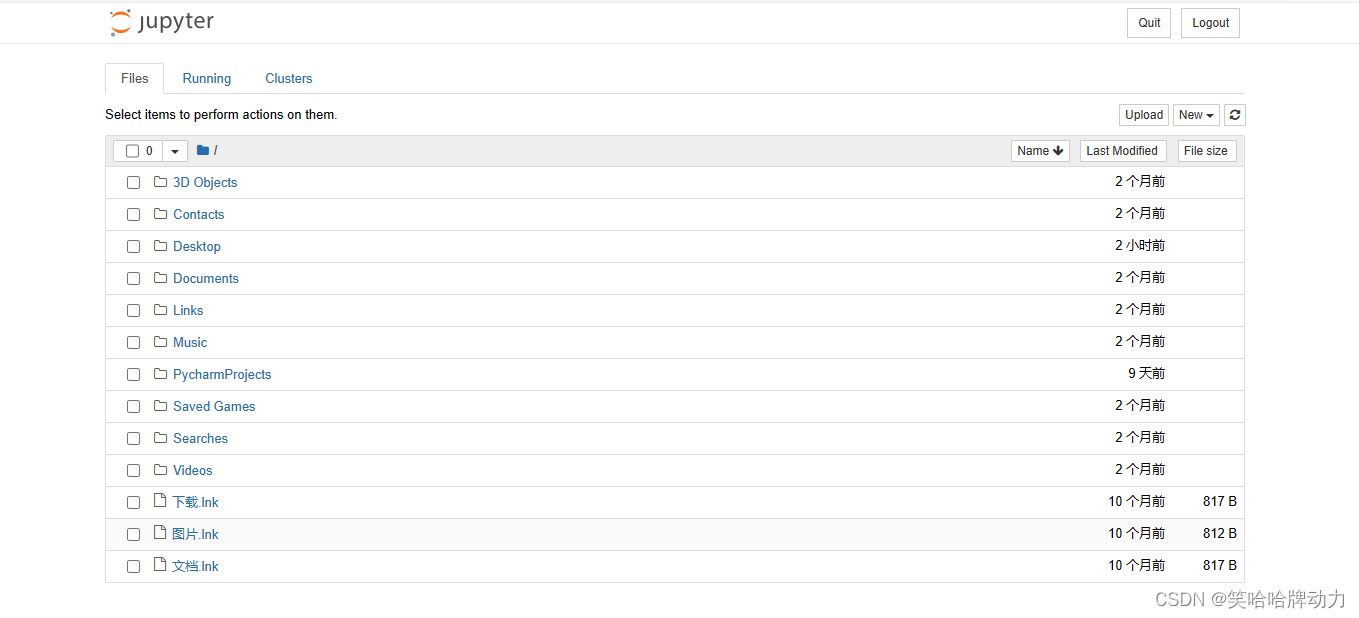The image size is (1359, 618).
Task: Click the Name sort arrow
Action: (1060, 150)
